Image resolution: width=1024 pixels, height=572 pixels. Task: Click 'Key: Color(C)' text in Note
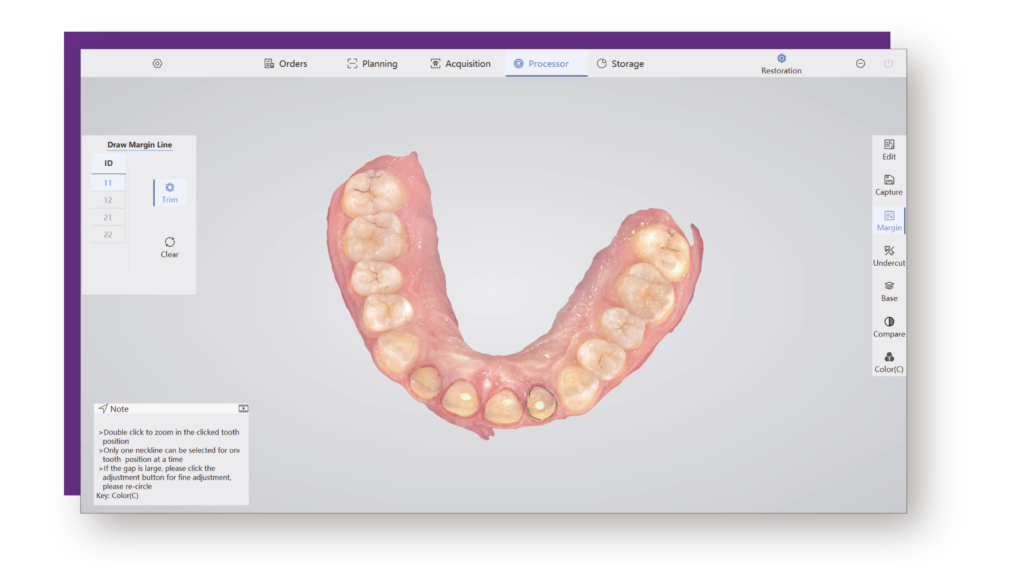118,496
